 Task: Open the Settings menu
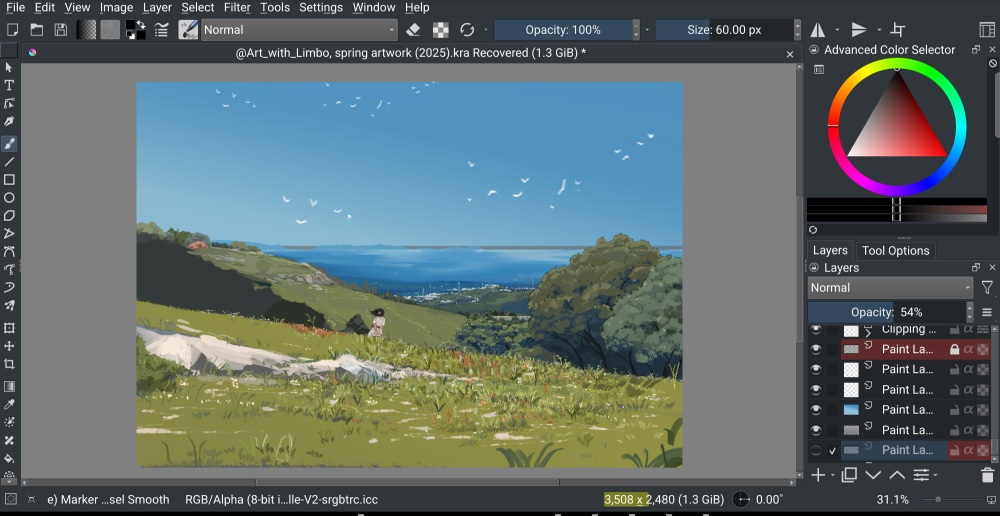(x=321, y=8)
